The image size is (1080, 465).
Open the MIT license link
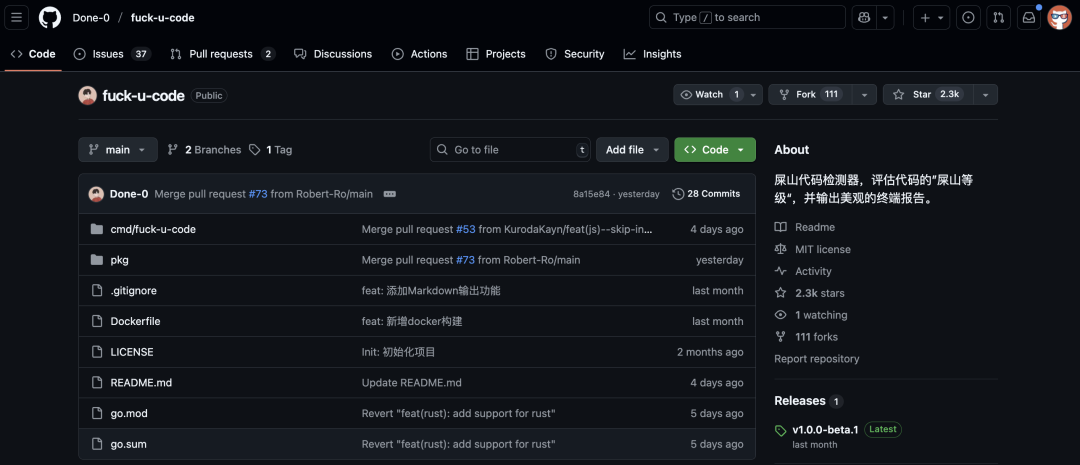click(813, 249)
